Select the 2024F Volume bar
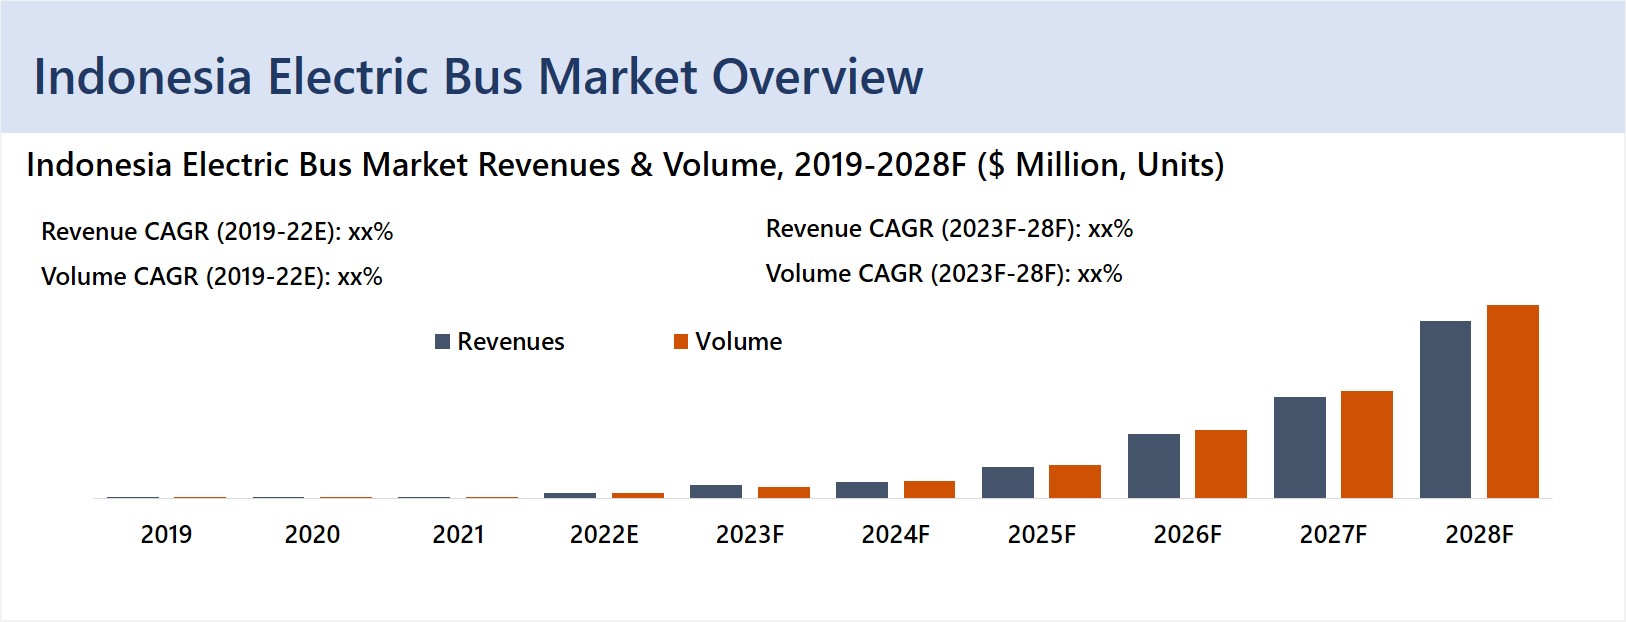This screenshot has height=622, width=1626. [x=929, y=489]
